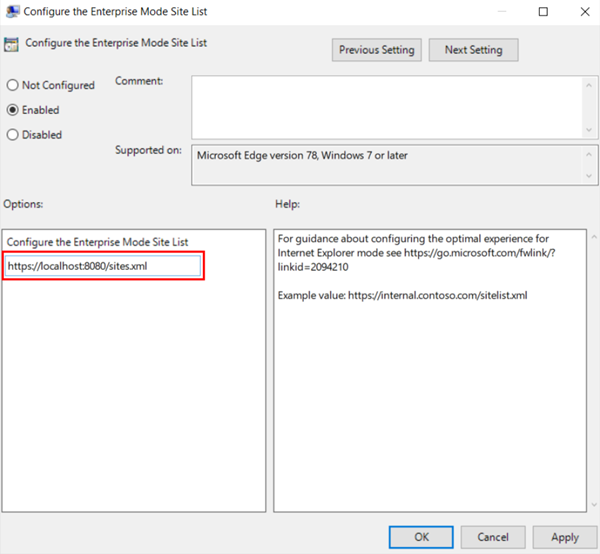
Task: Click the Help pane scroll up arrow
Action: [594, 237]
